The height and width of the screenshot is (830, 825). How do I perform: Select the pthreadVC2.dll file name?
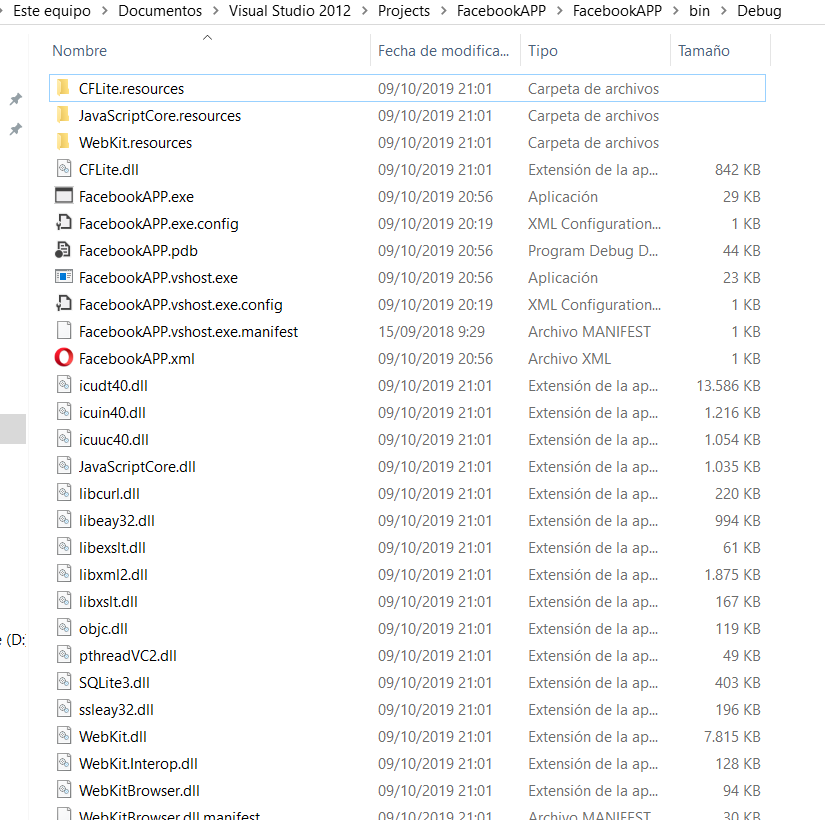(128, 656)
